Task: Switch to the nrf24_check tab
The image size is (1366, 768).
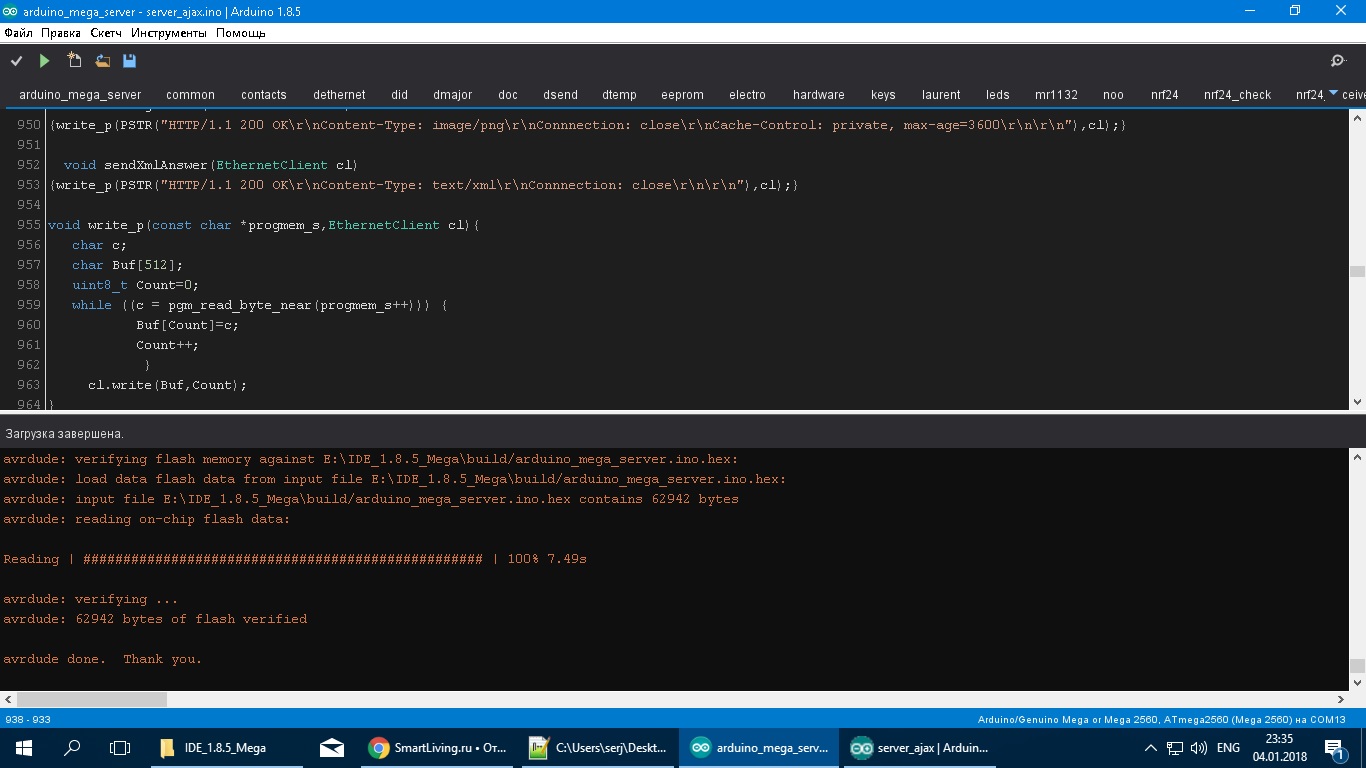Action: point(1237,95)
